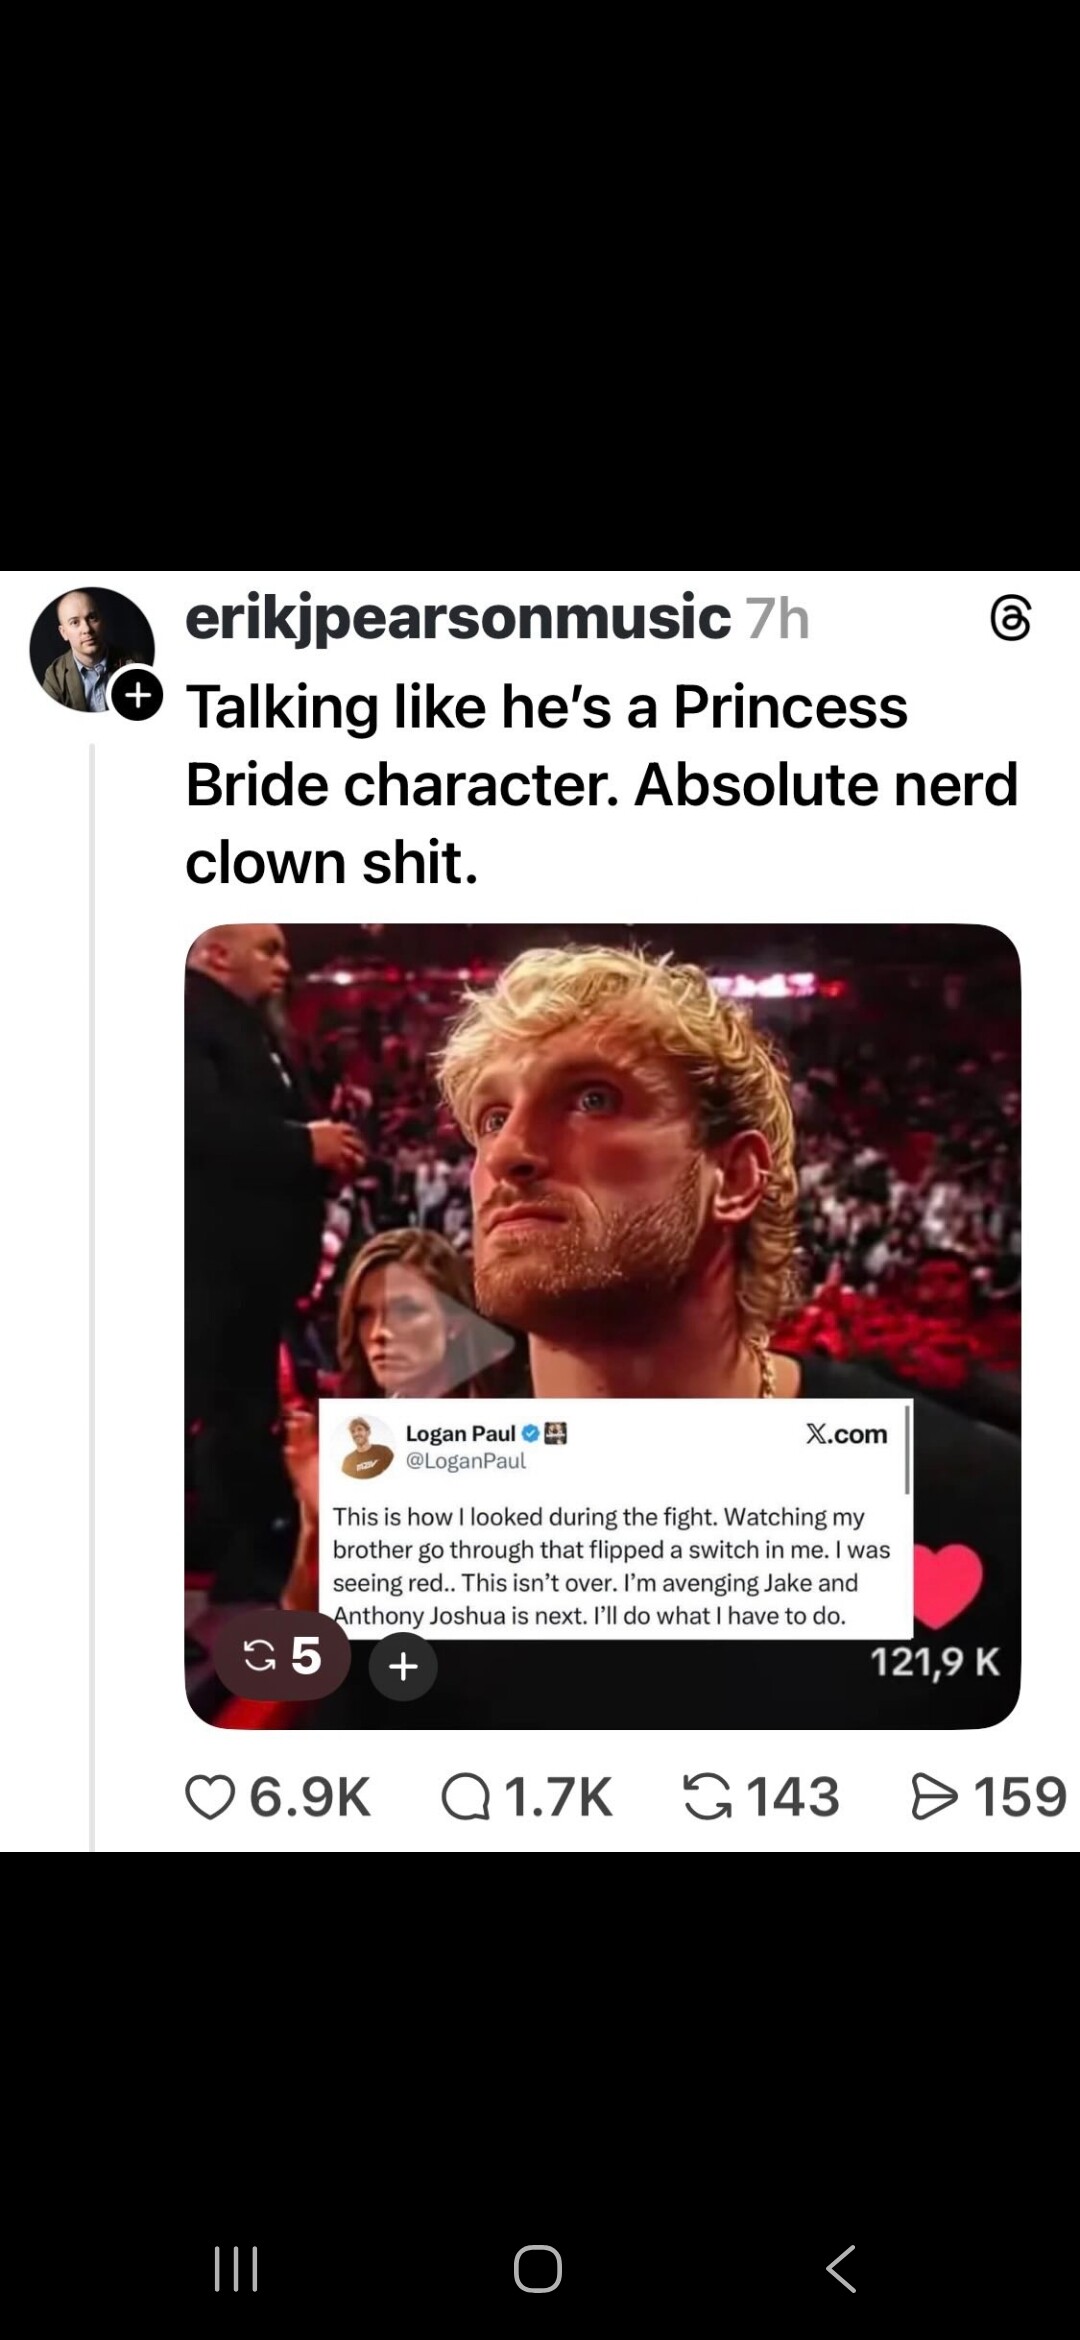This screenshot has width=1080, height=2340.
Task: Tap the post text about Princess Bride
Action: pos(600,783)
